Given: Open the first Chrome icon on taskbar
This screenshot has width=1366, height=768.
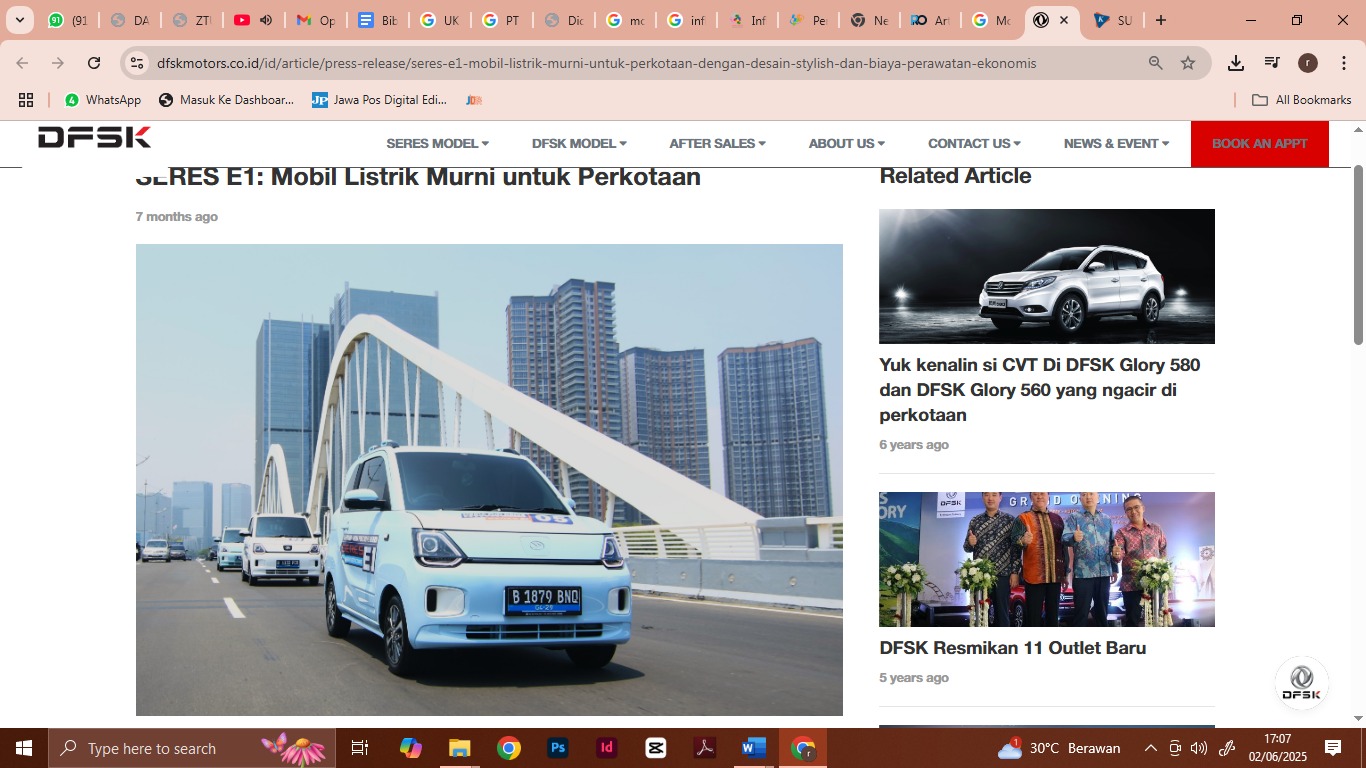Looking at the screenshot, I should point(509,748).
